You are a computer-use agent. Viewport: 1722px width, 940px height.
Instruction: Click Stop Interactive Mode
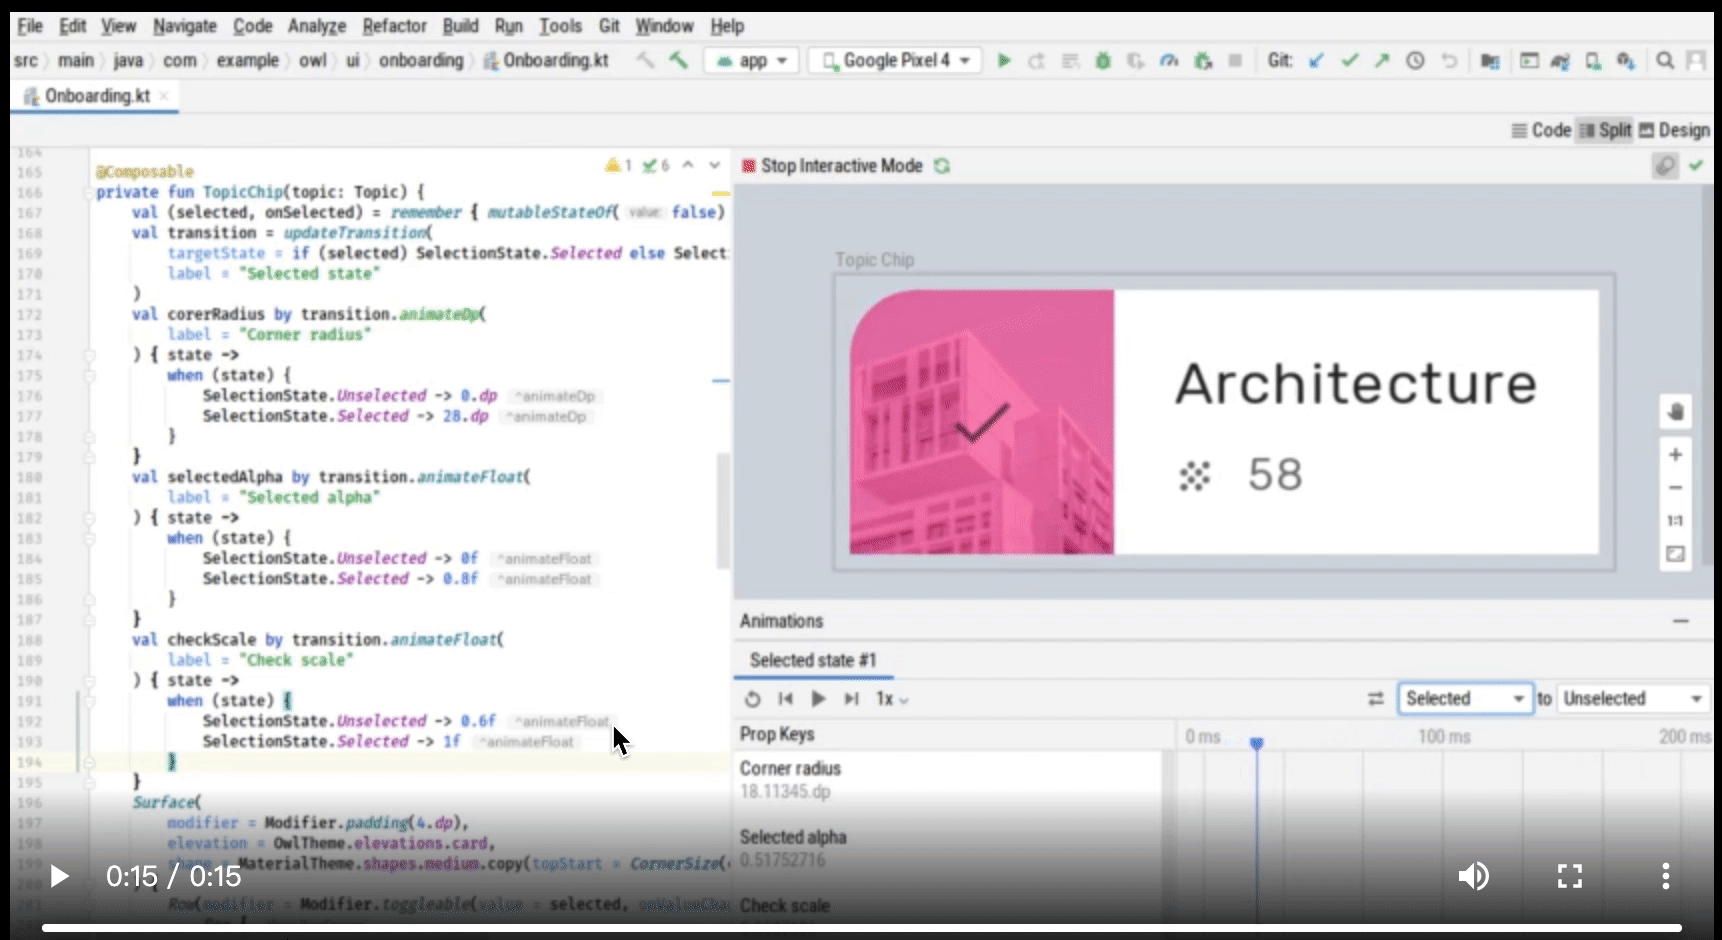(x=832, y=166)
